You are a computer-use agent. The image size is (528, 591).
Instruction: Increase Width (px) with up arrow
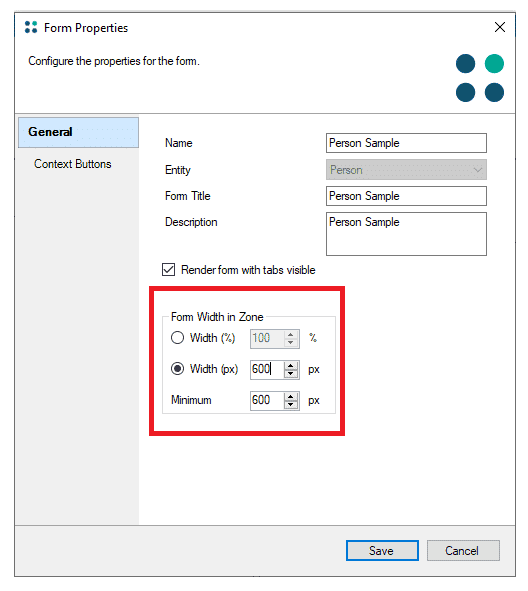click(x=291, y=365)
